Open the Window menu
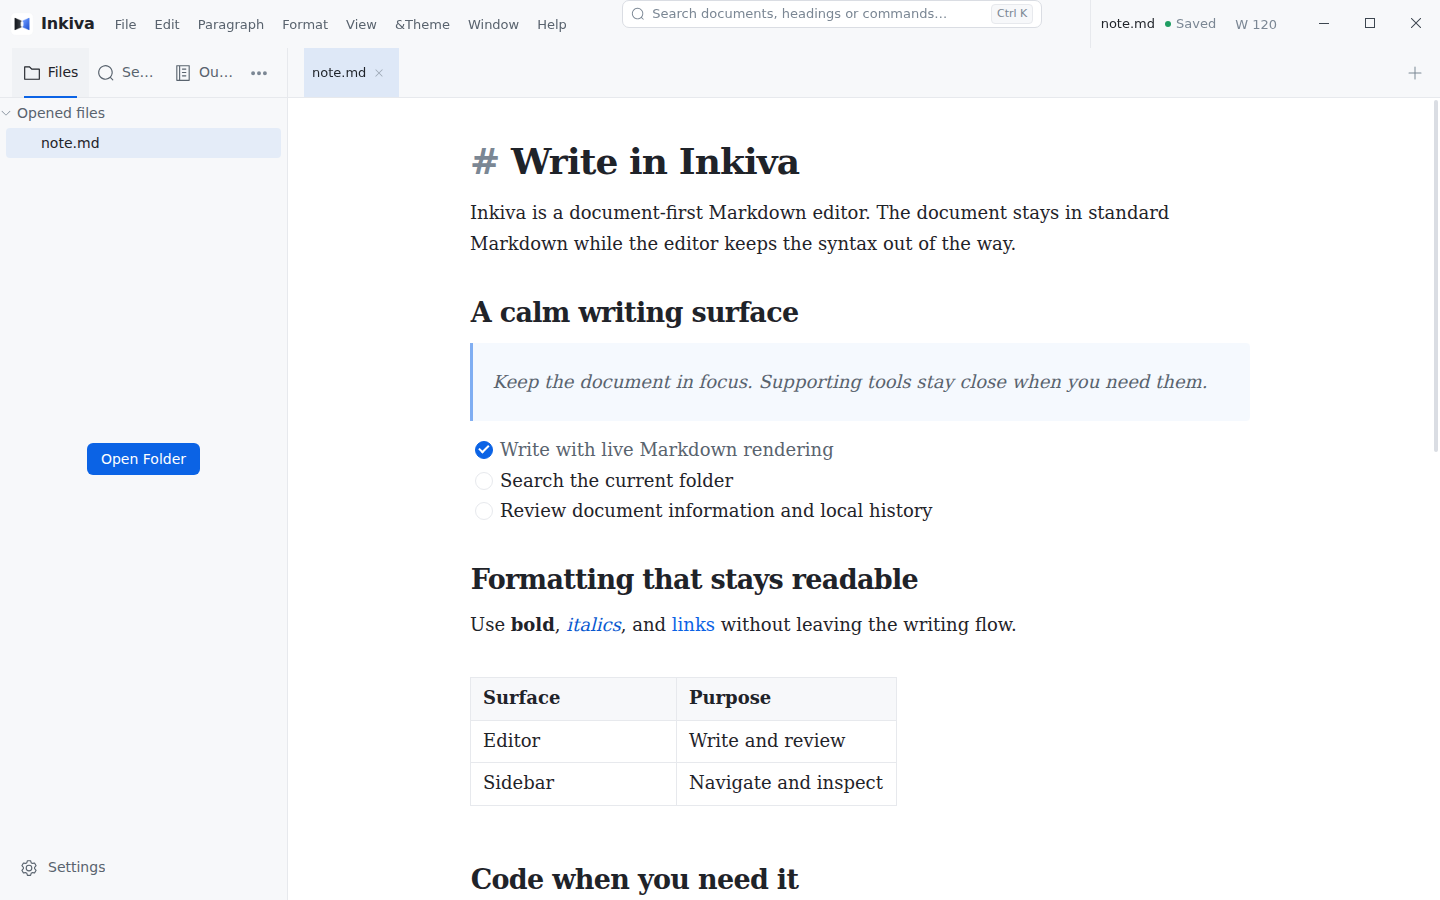The image size is (1440, 900). tap(493, 24)
